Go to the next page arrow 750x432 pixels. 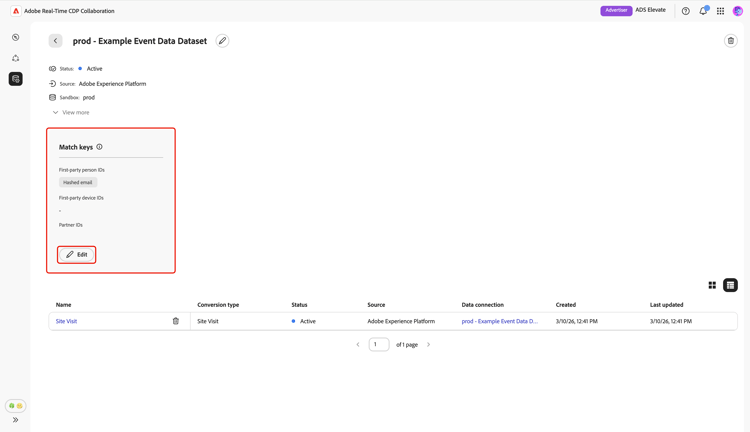click(429, 344)
